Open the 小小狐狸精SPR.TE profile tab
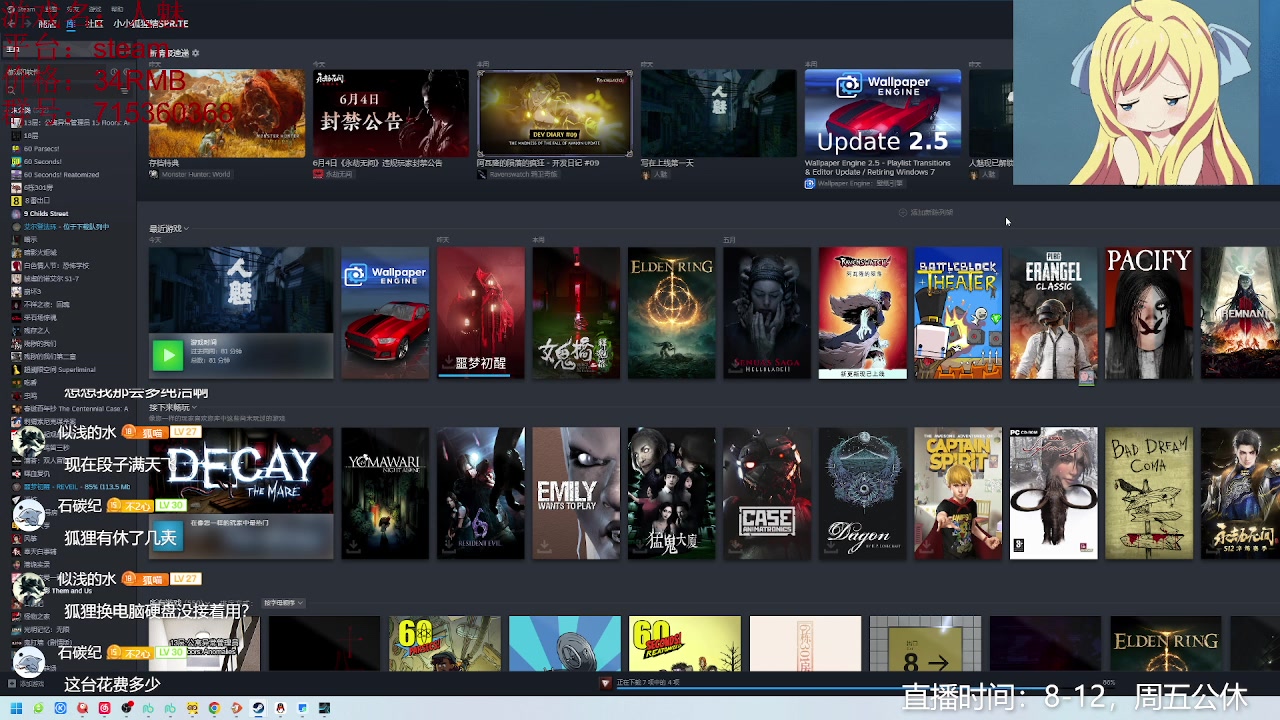 150,23
